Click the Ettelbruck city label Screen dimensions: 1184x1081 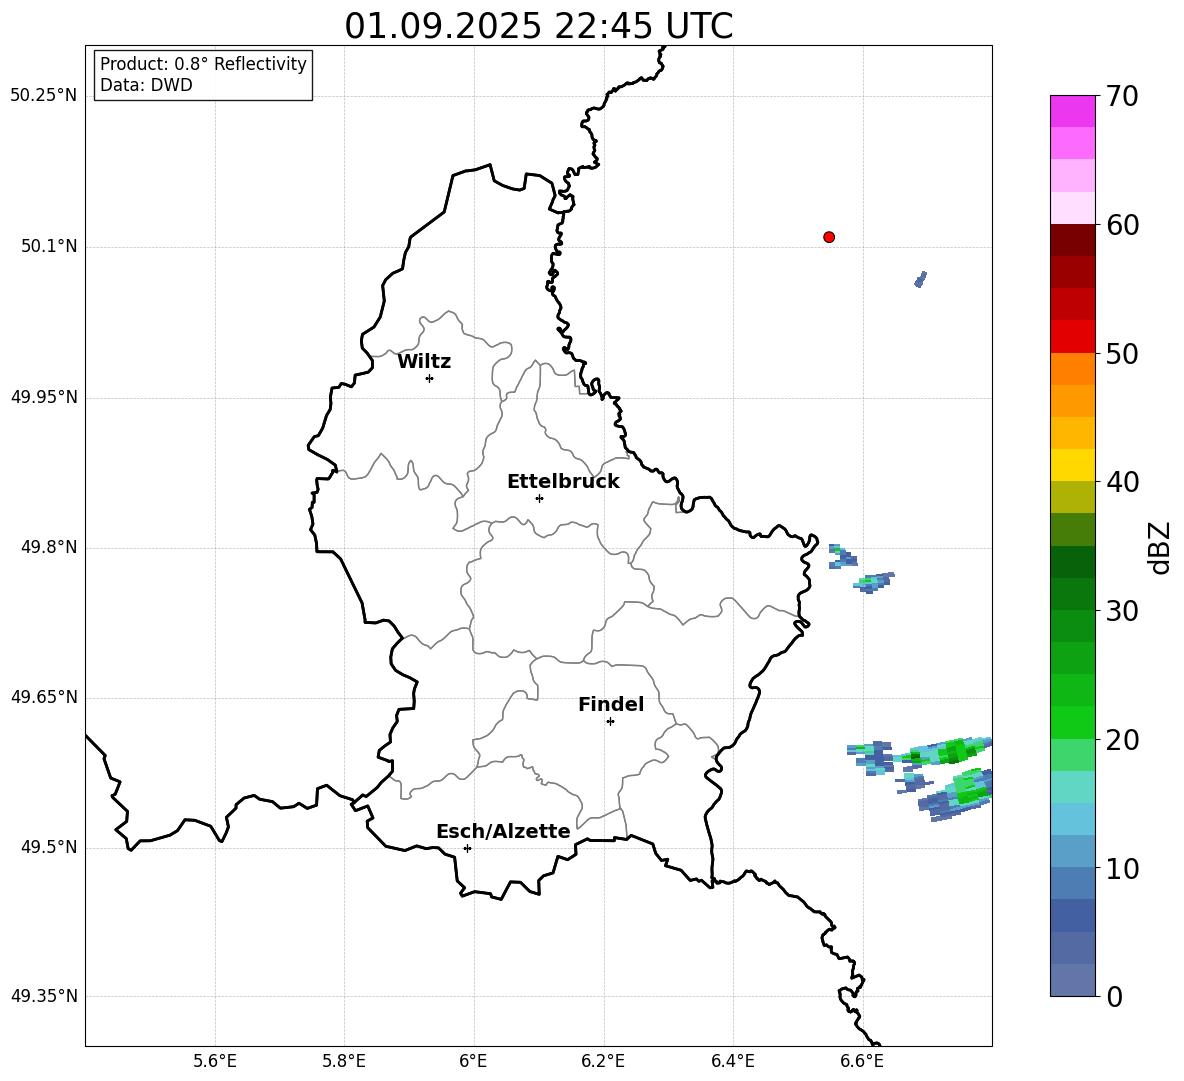[x=563, y=482]
